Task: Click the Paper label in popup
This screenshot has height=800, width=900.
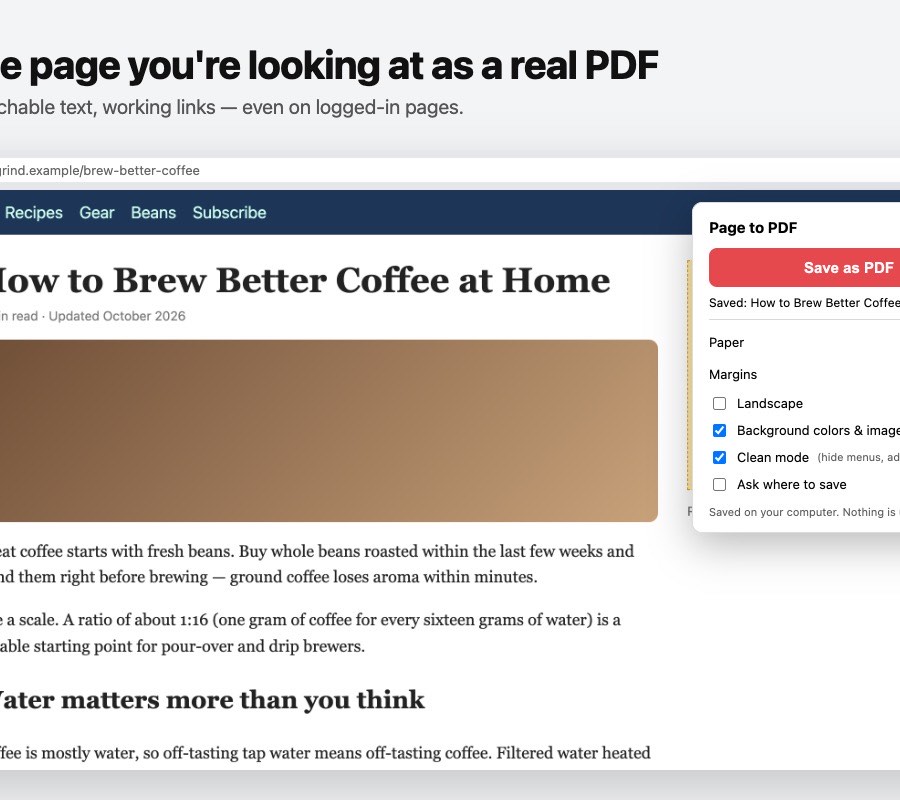Action: 726,343
